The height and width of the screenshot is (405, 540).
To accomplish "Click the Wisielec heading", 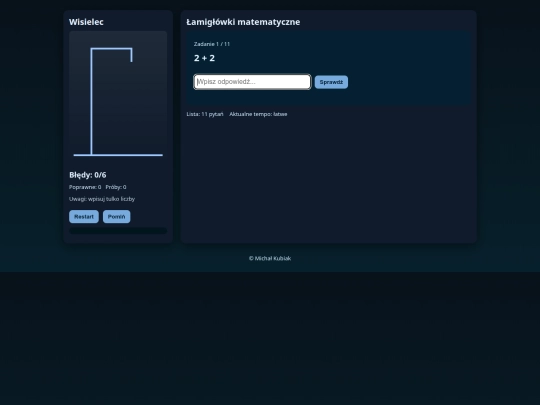I will tap(86, 22).
